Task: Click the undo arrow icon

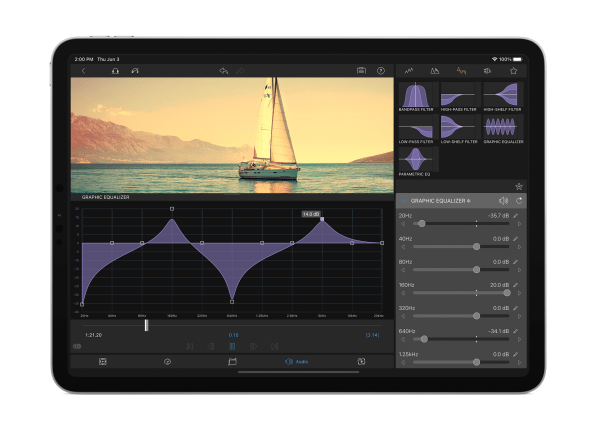Action: coord(224,71)
